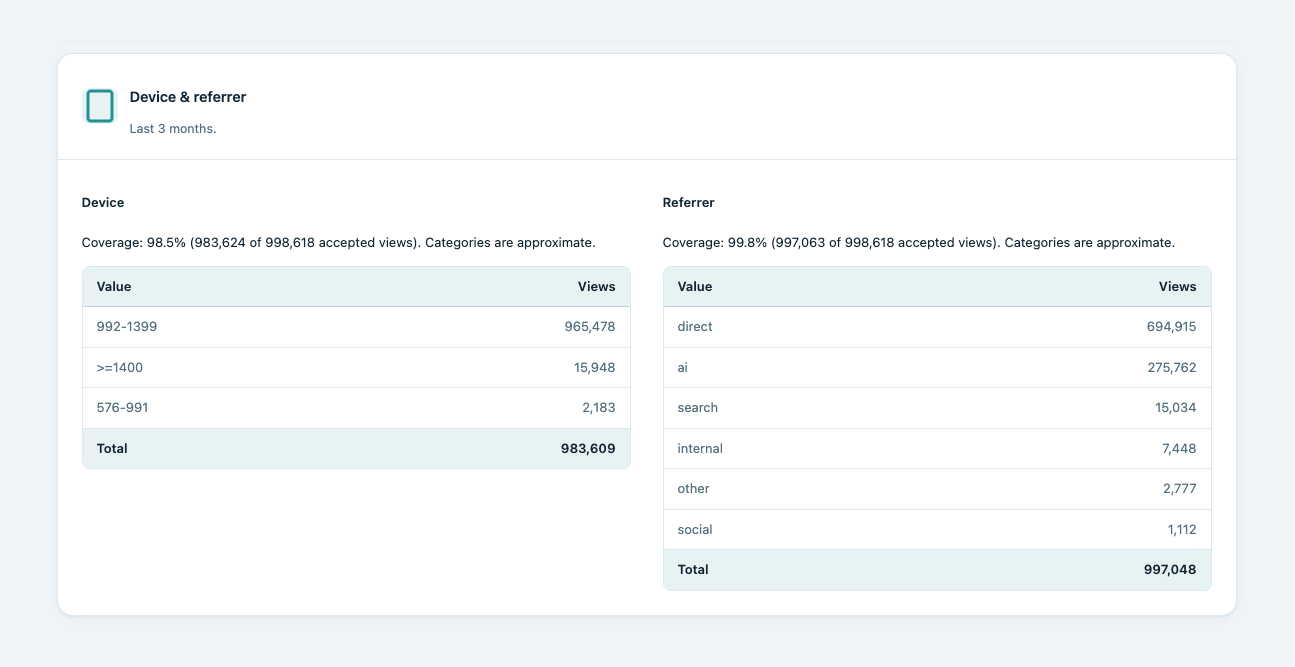Click the 'Total' label in the Device table

112,448
